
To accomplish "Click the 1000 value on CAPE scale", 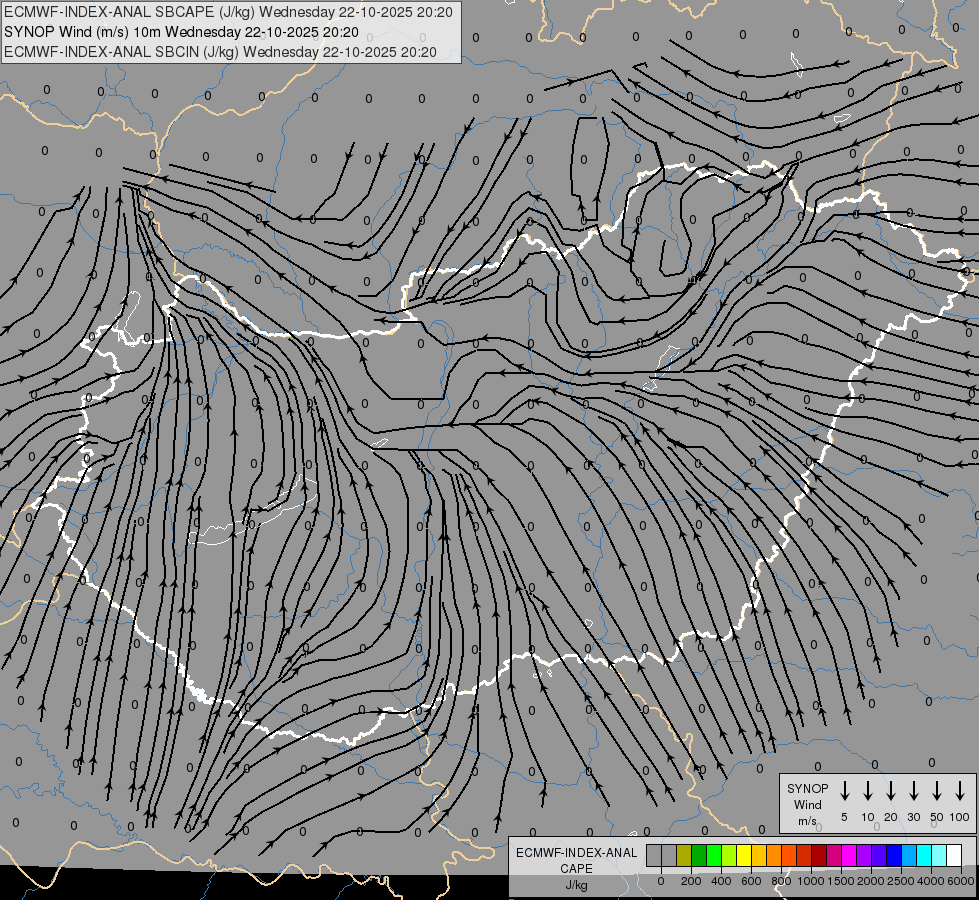I will click(811, 881).
